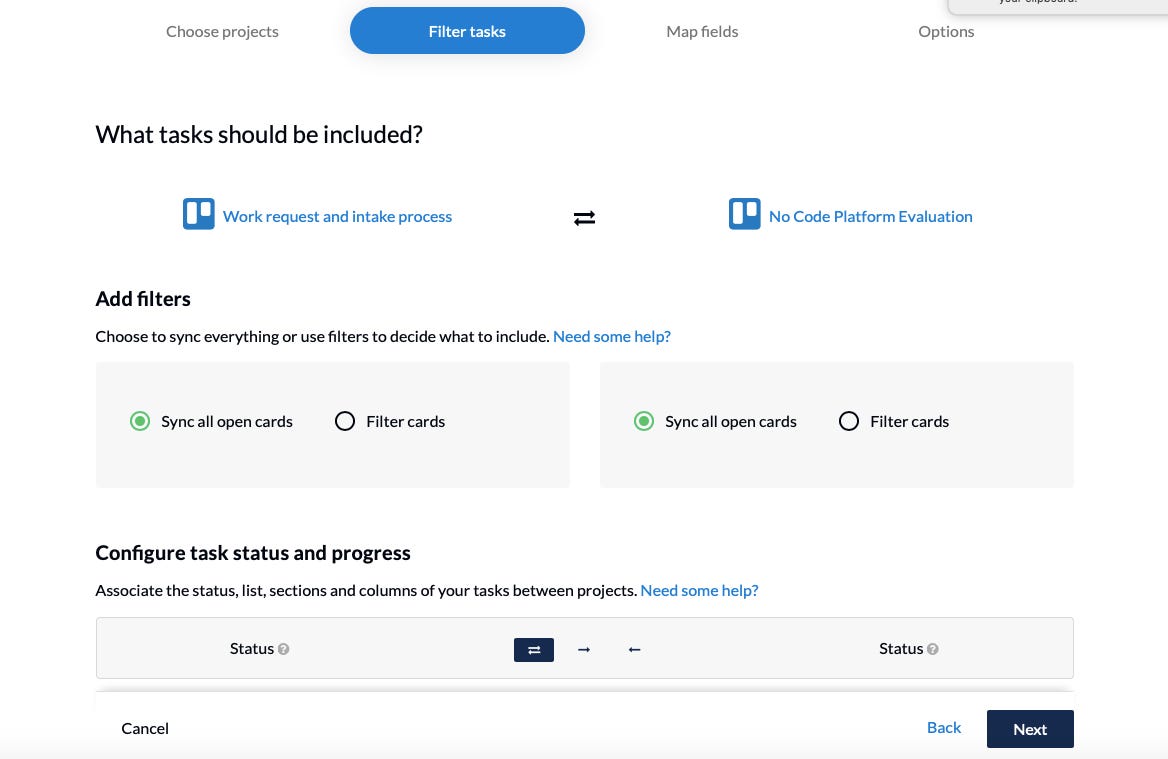This screenshot has height=759, width=1168.
Task: Open the Need some help link under Add filters
Action: point(612,336)
